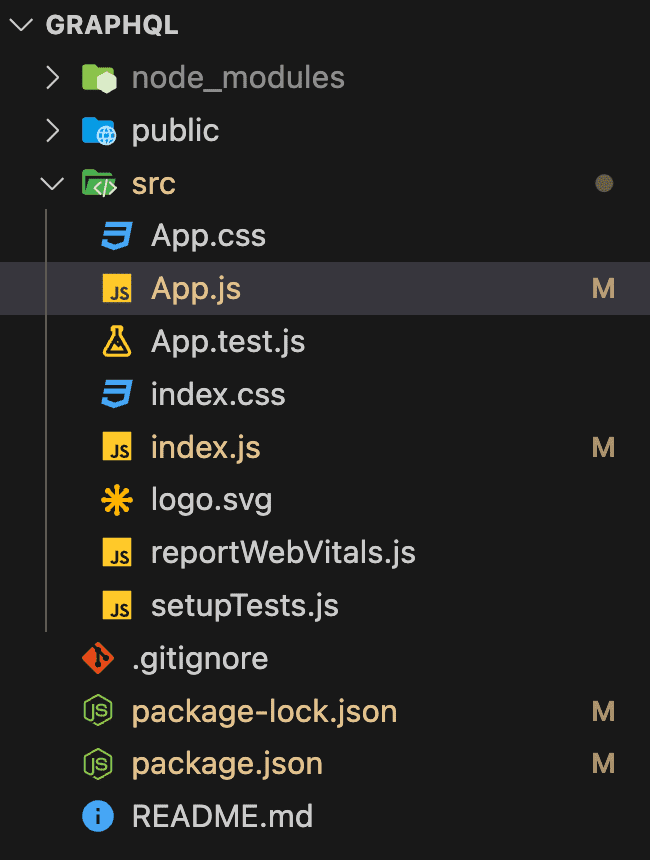650x860 pixels.
Task: Select setupTests.js in the explorer
Action: 245,606
